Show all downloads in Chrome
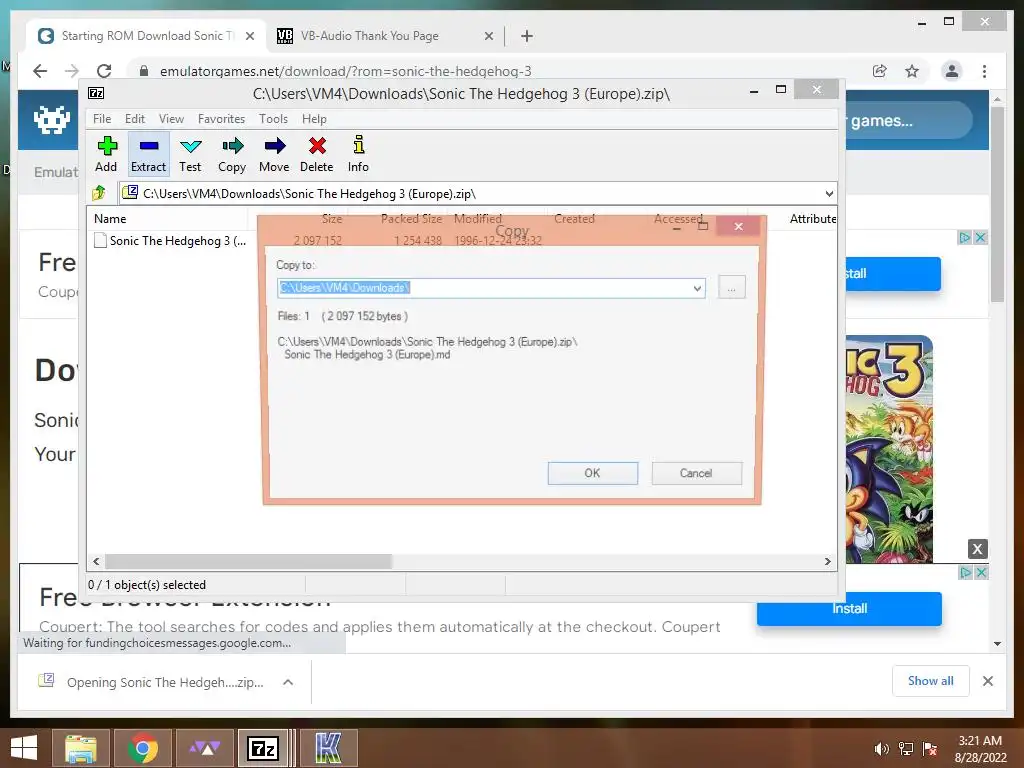Screen dimensions: 1024x768 click(x=931, y=681)
